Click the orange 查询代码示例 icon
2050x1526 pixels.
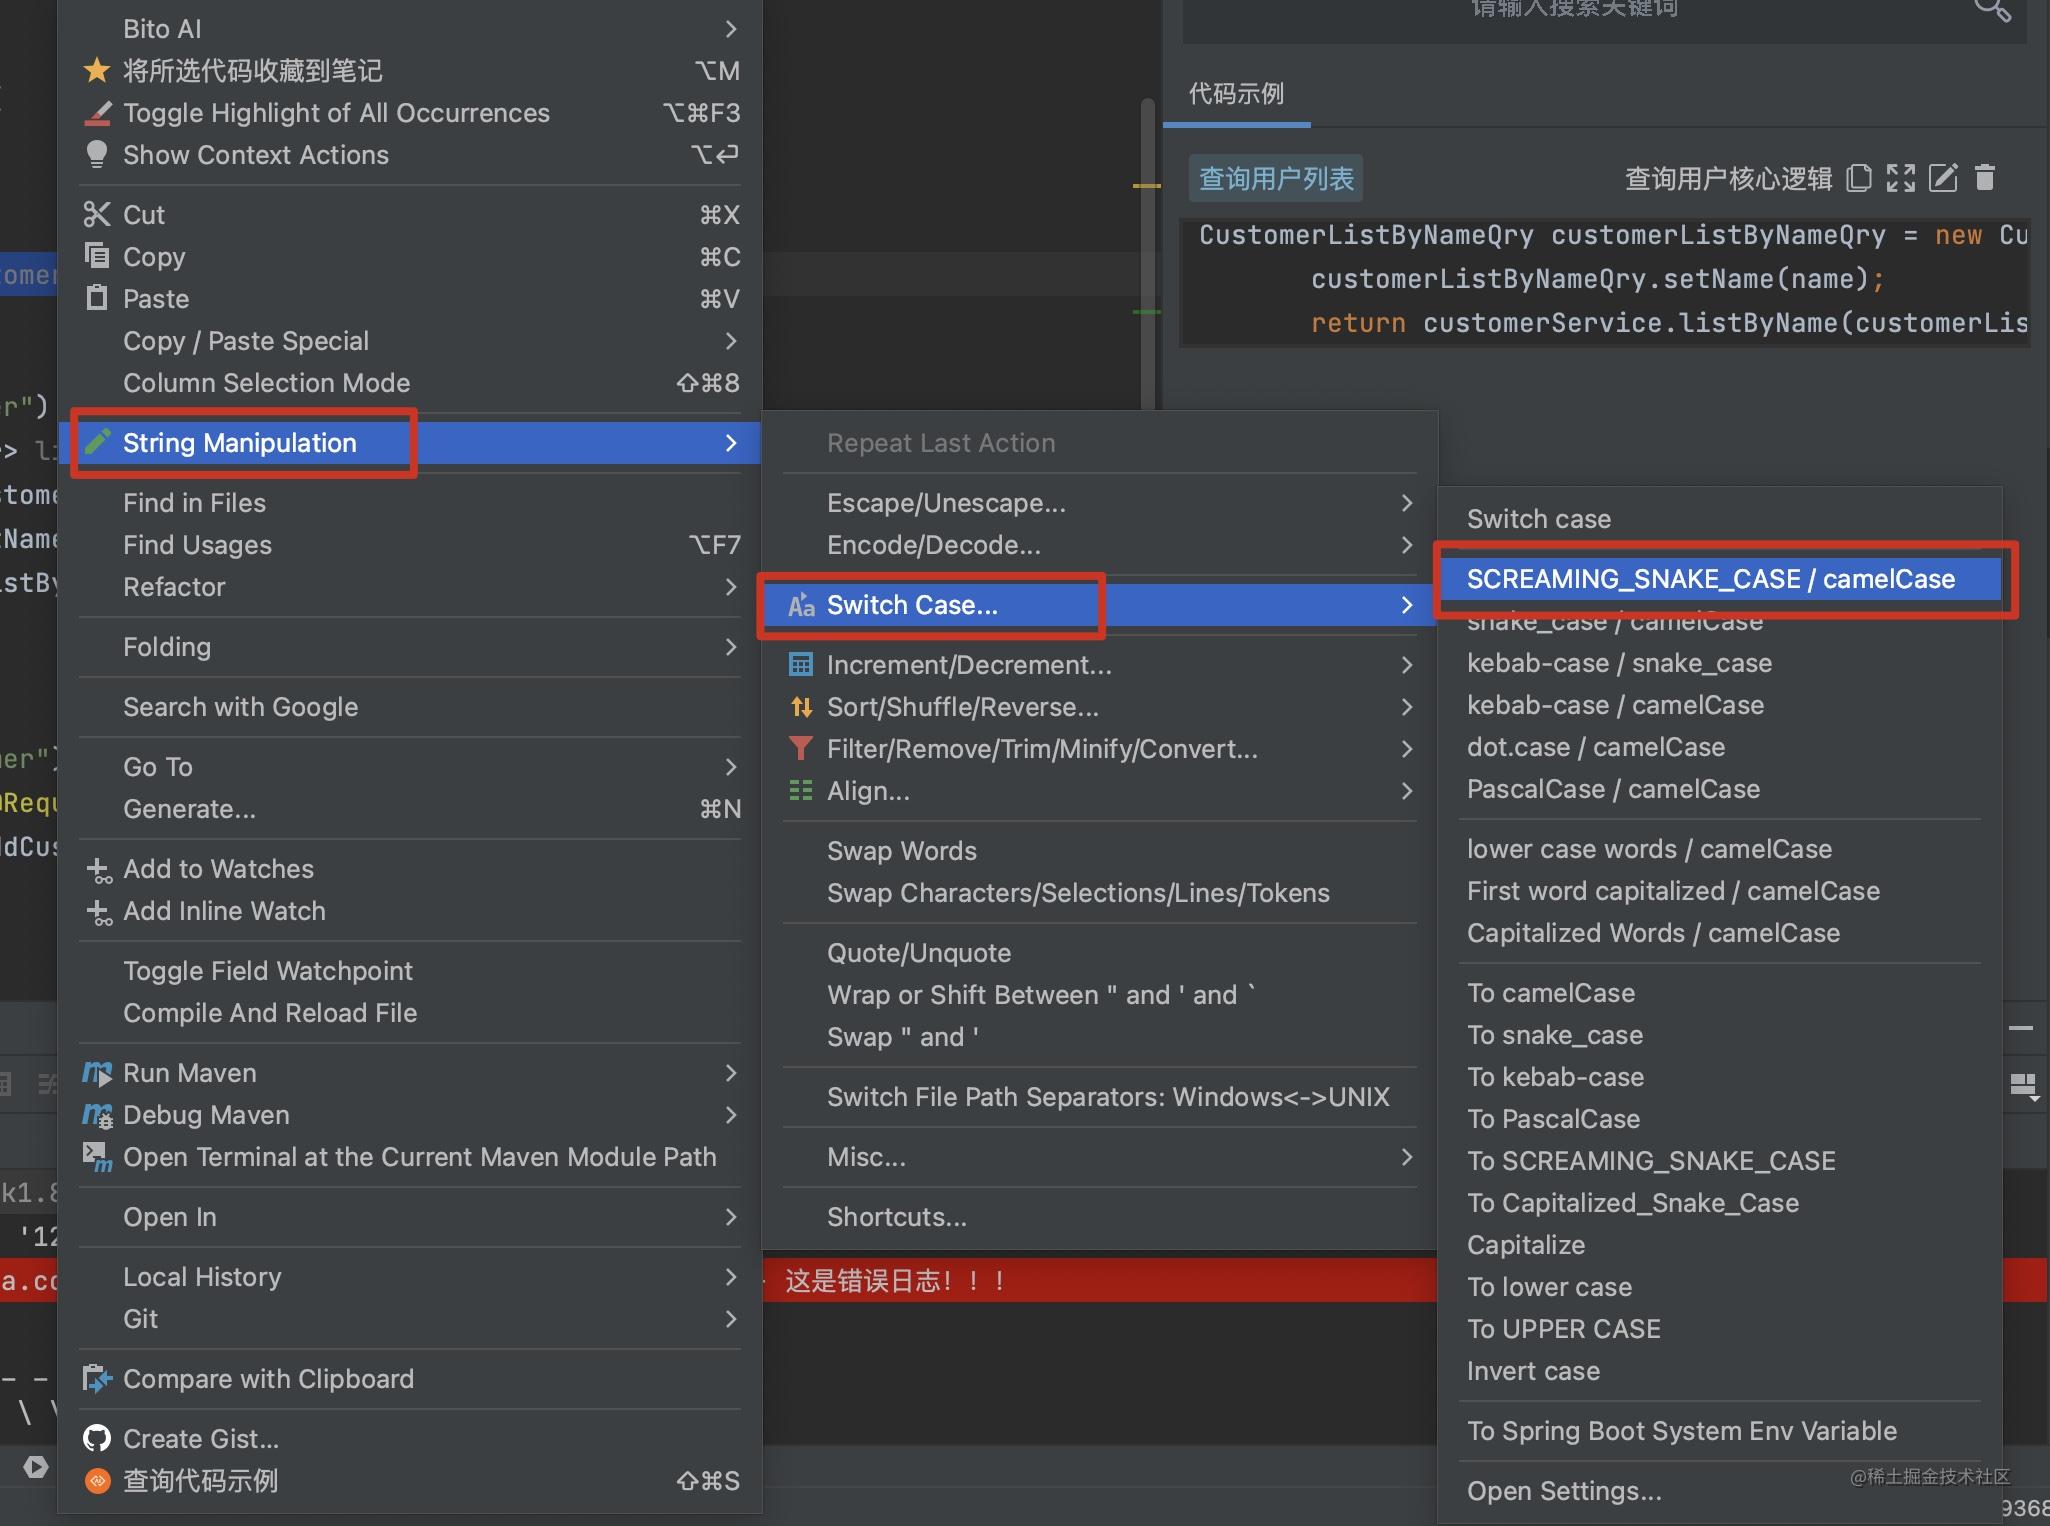(97, 1481)
